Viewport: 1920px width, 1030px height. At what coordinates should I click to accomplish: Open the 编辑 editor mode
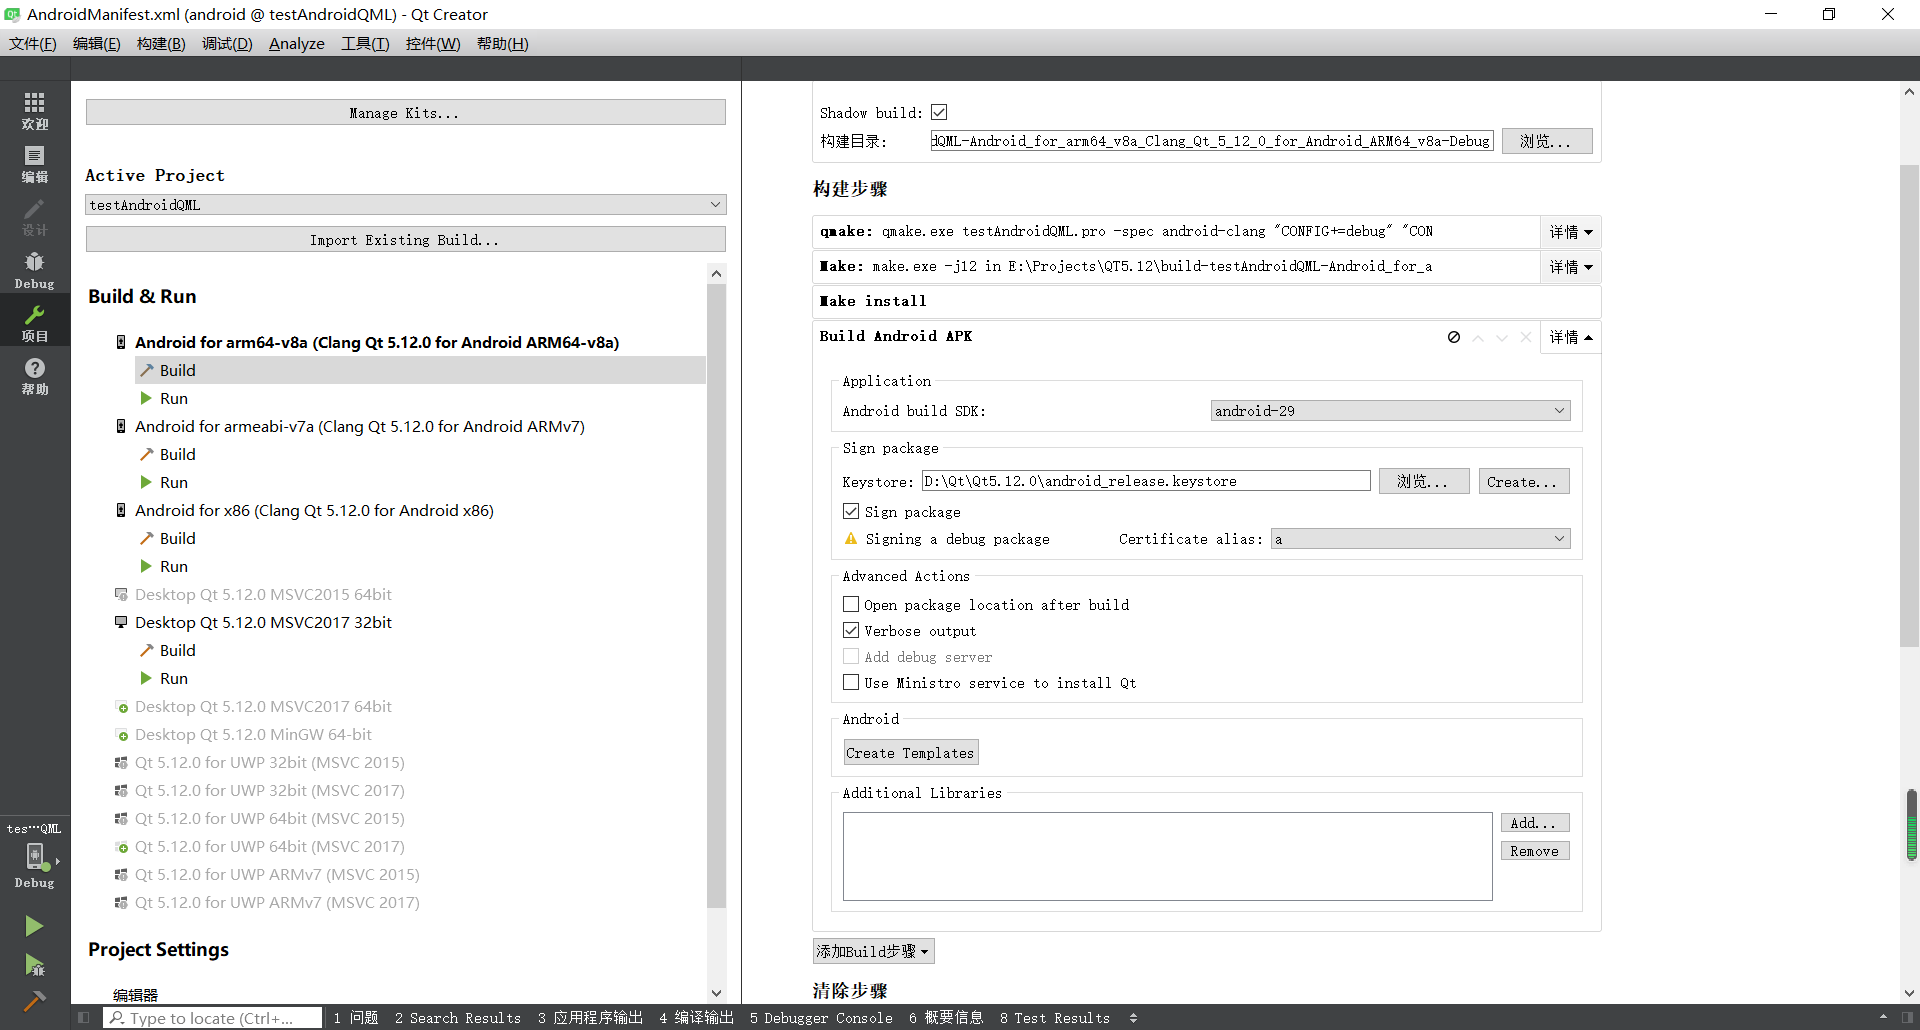point(34,163)
